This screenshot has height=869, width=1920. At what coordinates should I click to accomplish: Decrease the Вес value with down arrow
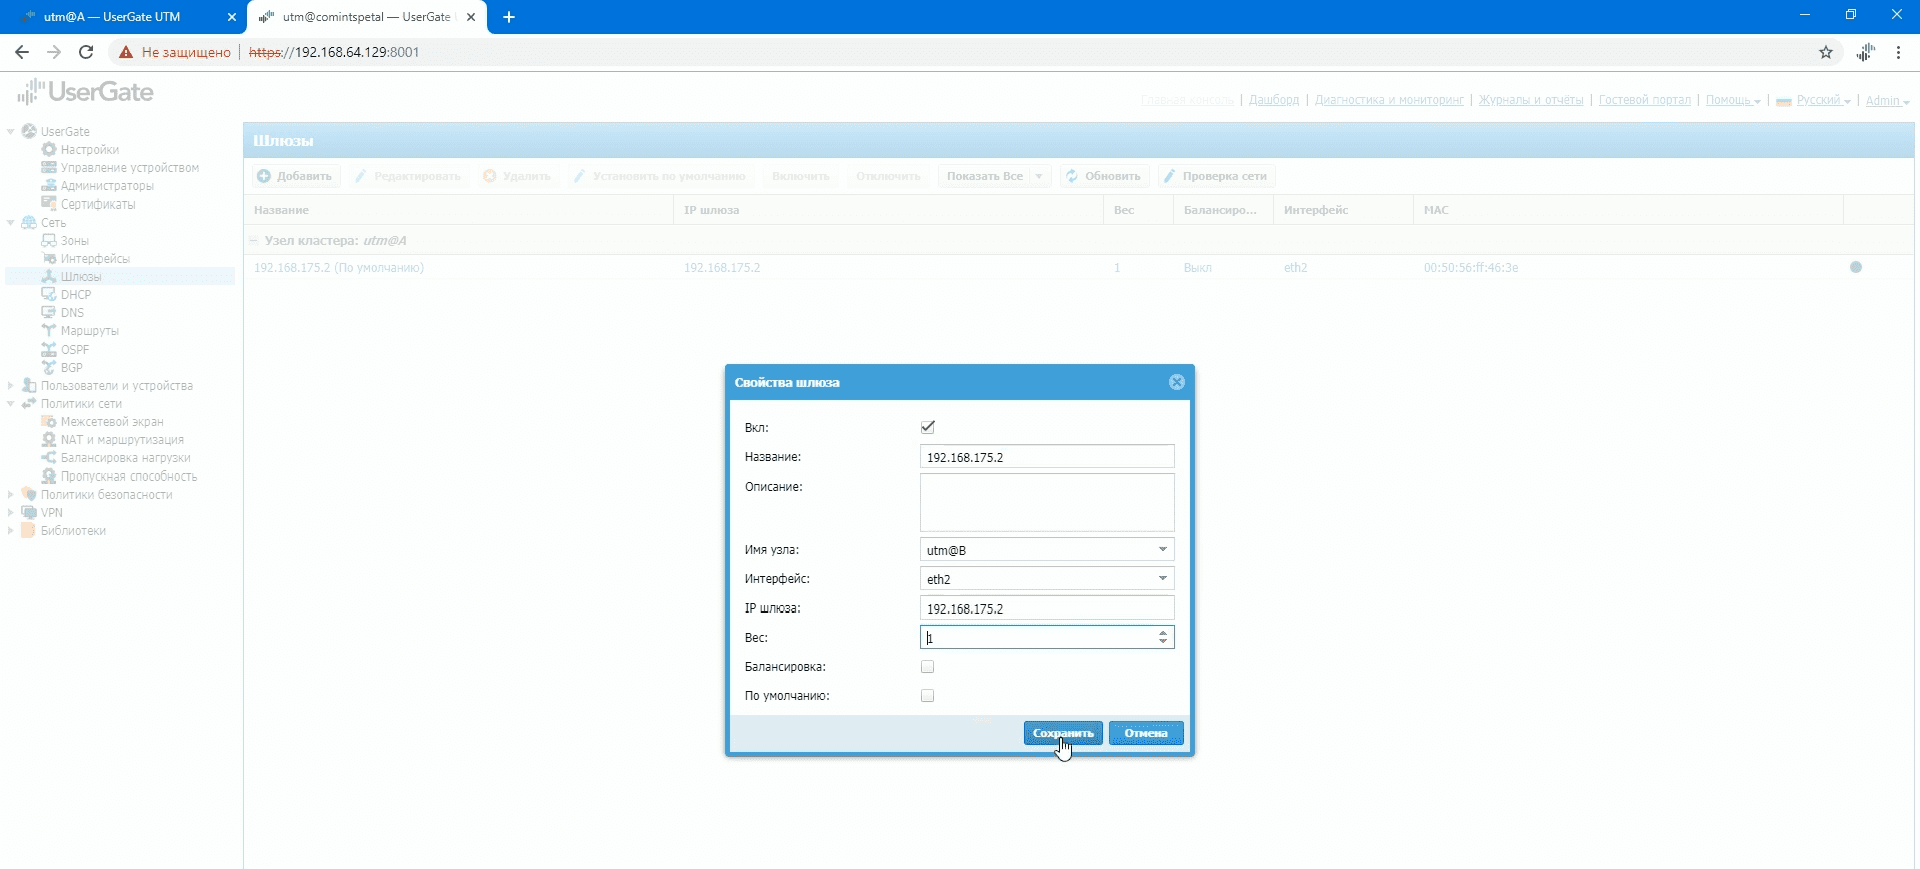tap(1163, 642)
